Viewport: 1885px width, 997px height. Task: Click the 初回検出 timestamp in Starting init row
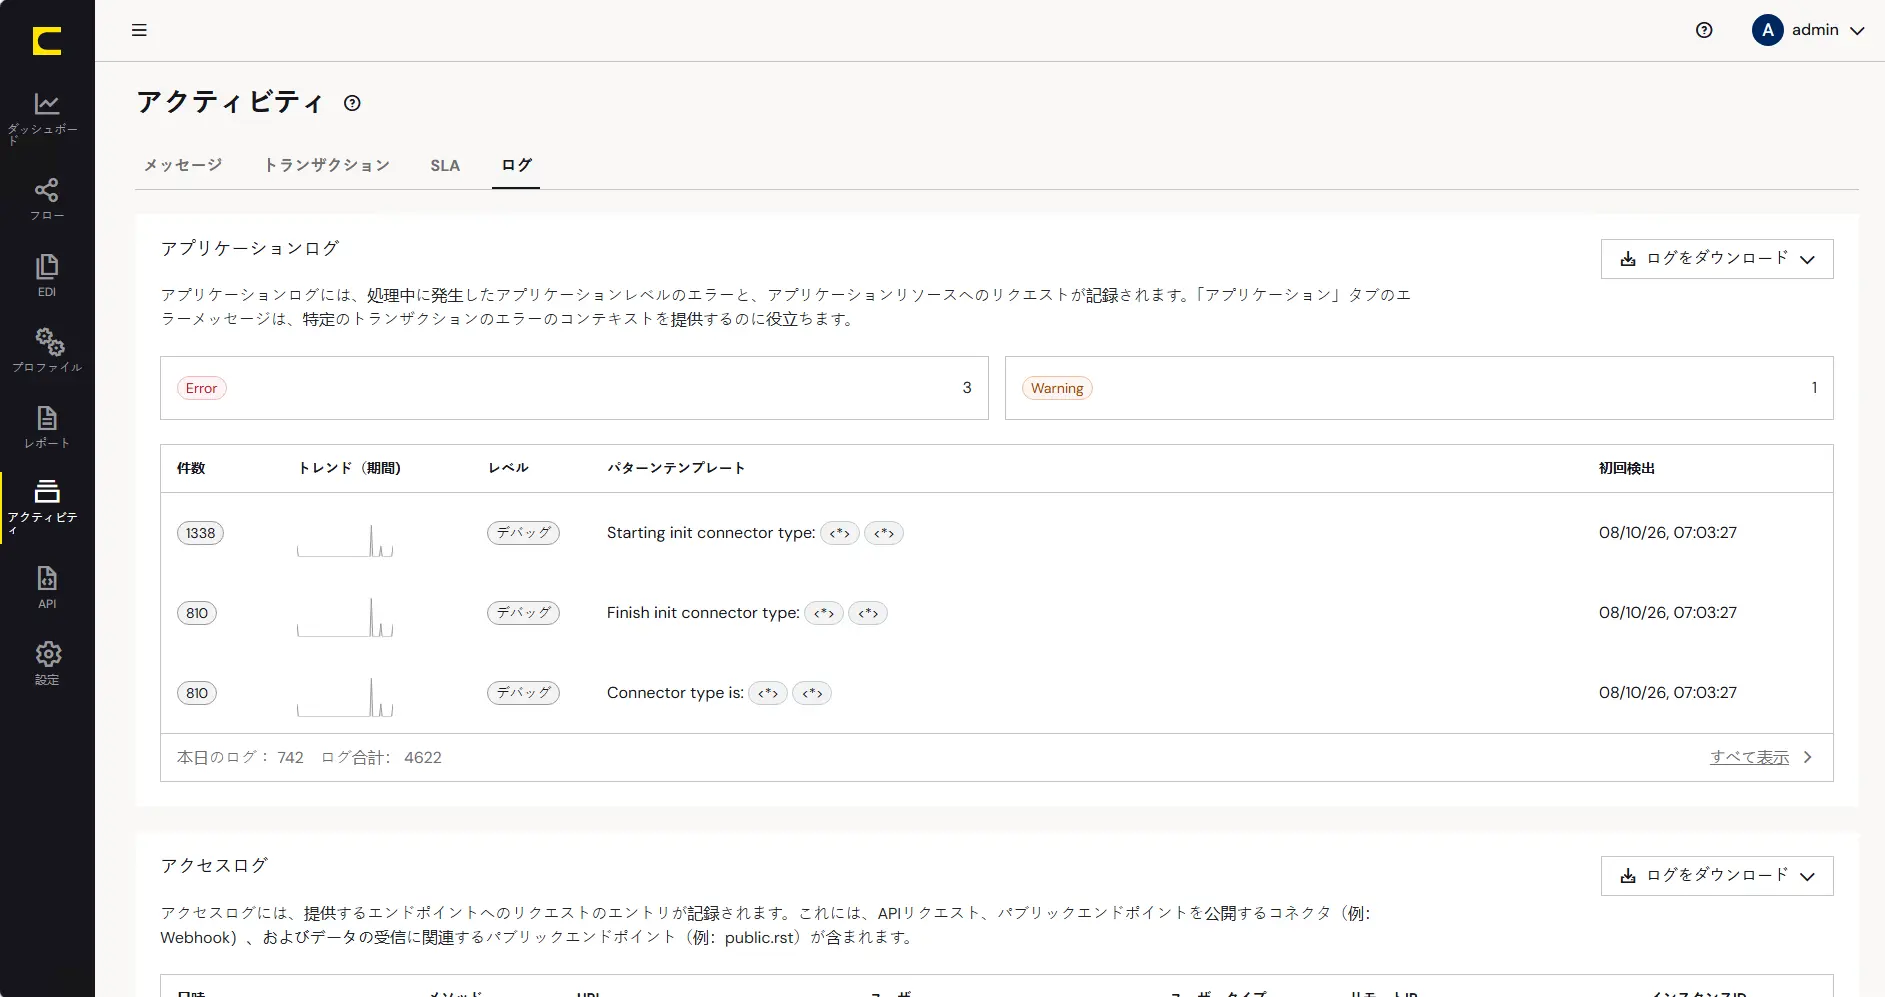[x=1668, y=533]
